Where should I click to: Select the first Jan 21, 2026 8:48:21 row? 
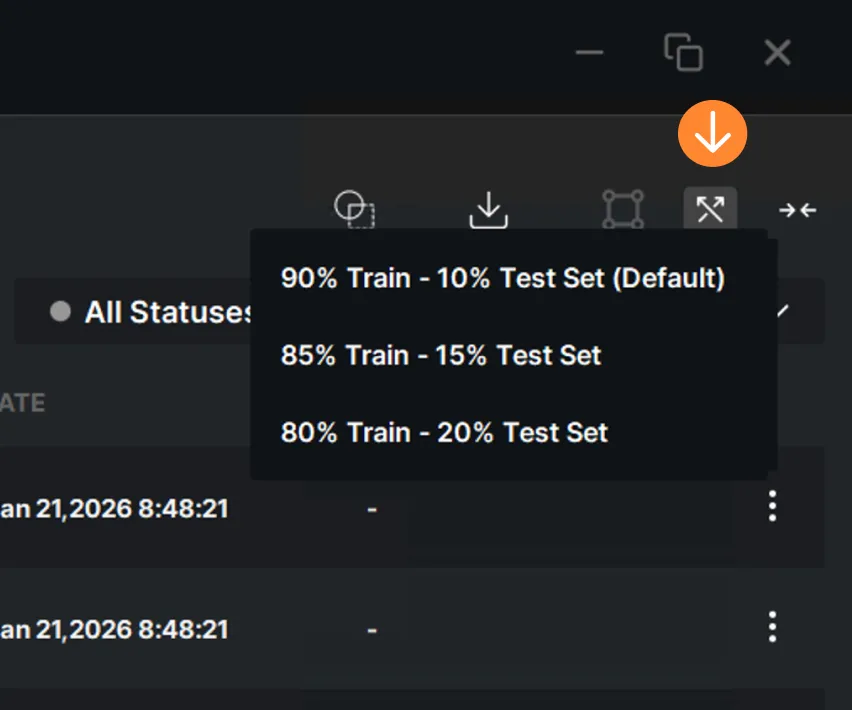tap(412, 508)
